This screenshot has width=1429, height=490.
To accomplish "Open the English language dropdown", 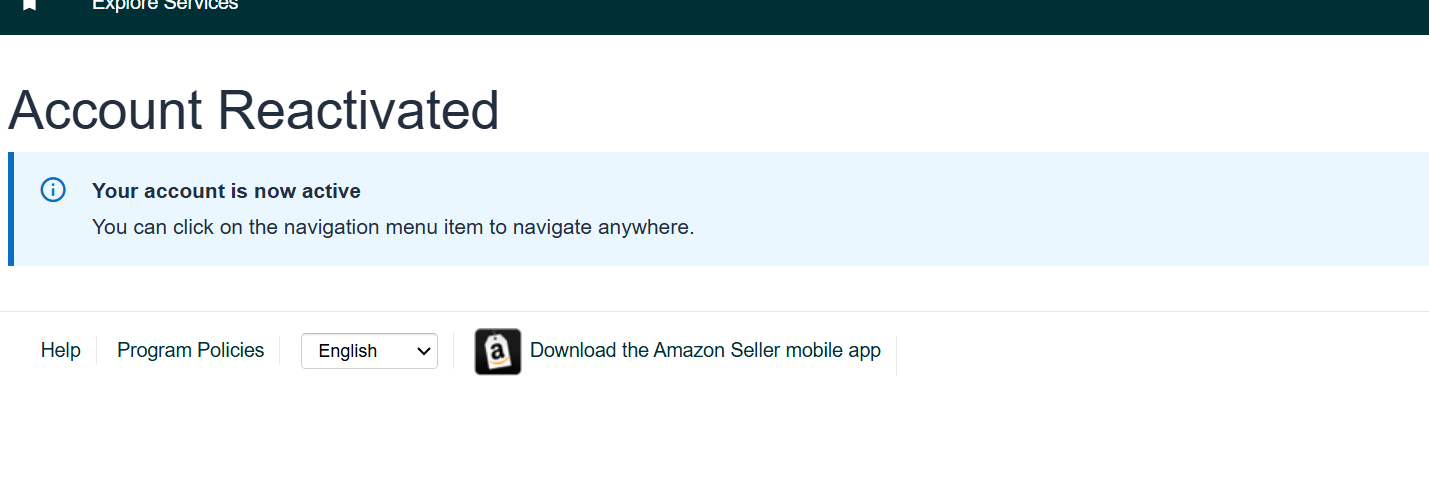I will 369,351.
